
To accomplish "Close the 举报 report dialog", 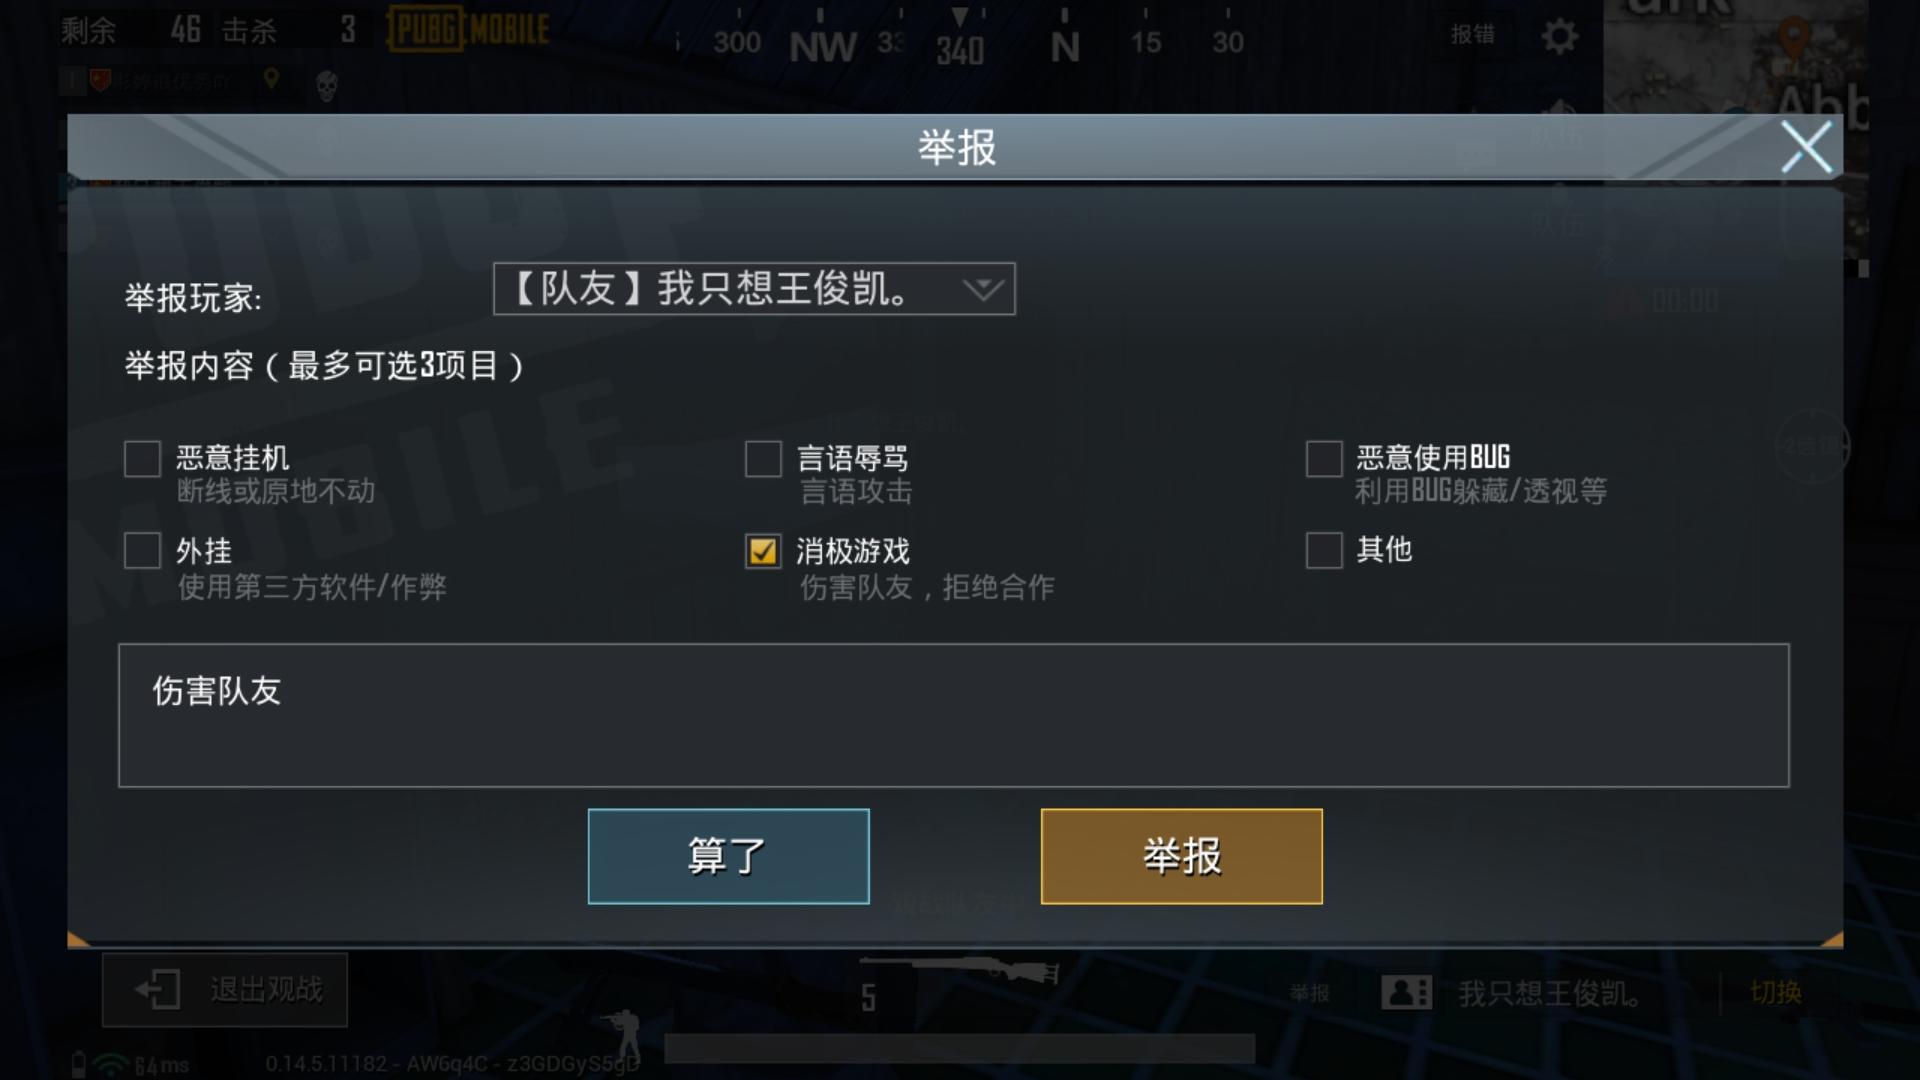I will point(1806,147).
